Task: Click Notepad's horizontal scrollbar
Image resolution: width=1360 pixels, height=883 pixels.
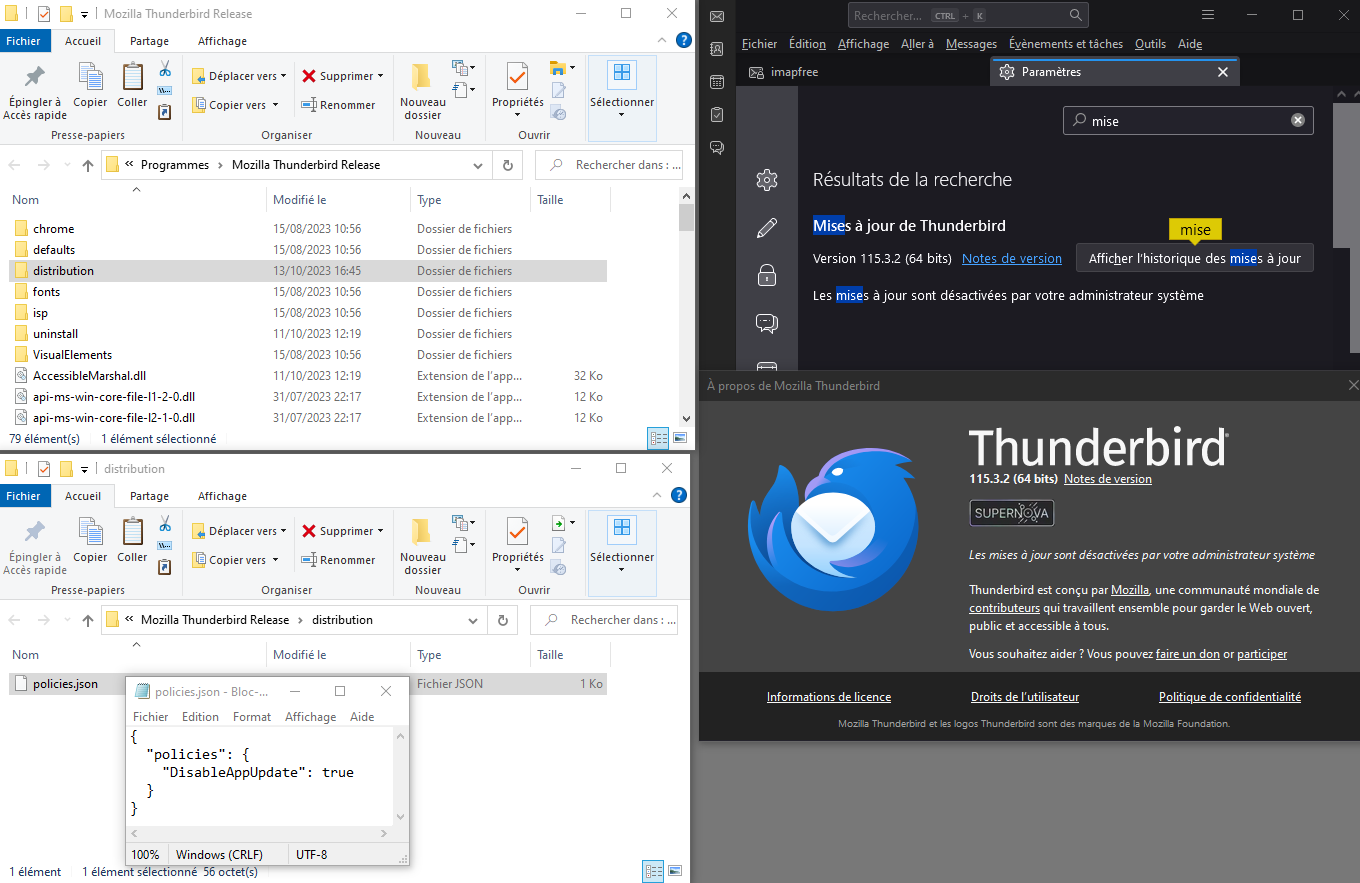Action: (259, 833)
